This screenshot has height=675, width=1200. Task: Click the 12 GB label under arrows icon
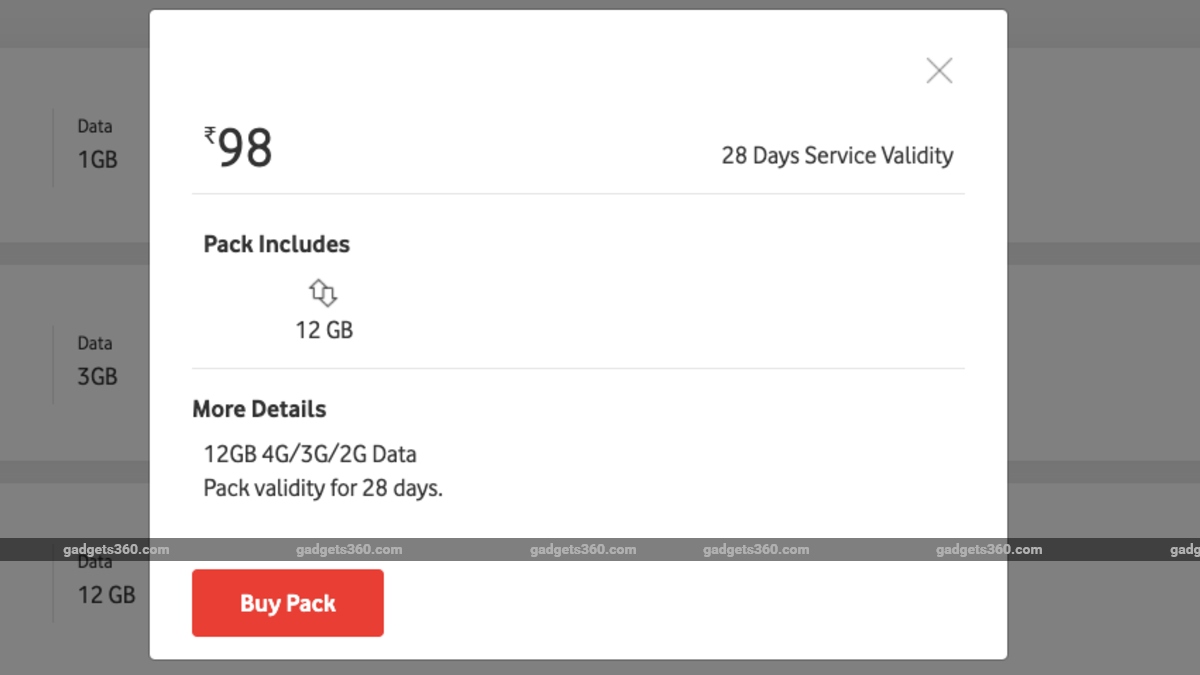point(324,329)
